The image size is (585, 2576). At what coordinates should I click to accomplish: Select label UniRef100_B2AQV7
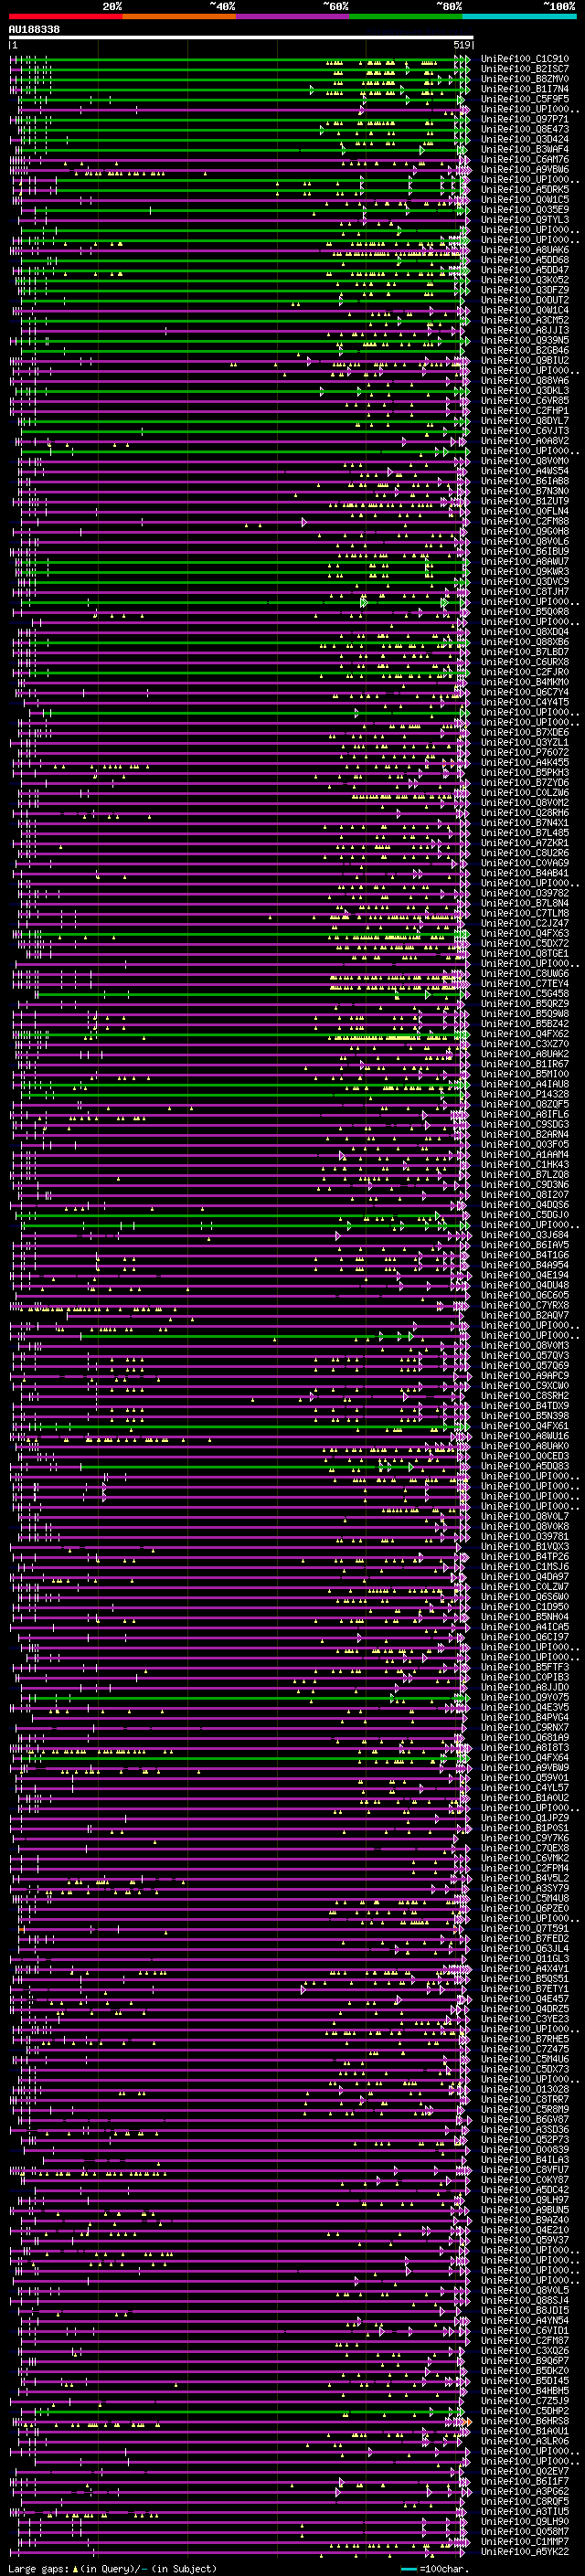tap(525, 1315)
